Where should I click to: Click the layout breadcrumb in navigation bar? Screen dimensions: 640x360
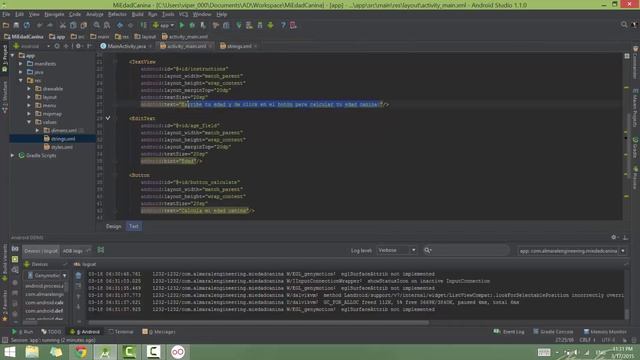coord(145,36)
